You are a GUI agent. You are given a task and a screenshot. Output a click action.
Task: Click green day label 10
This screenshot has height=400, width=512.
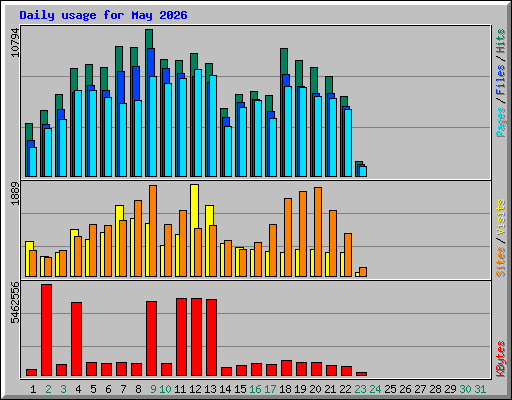(165, 389)
